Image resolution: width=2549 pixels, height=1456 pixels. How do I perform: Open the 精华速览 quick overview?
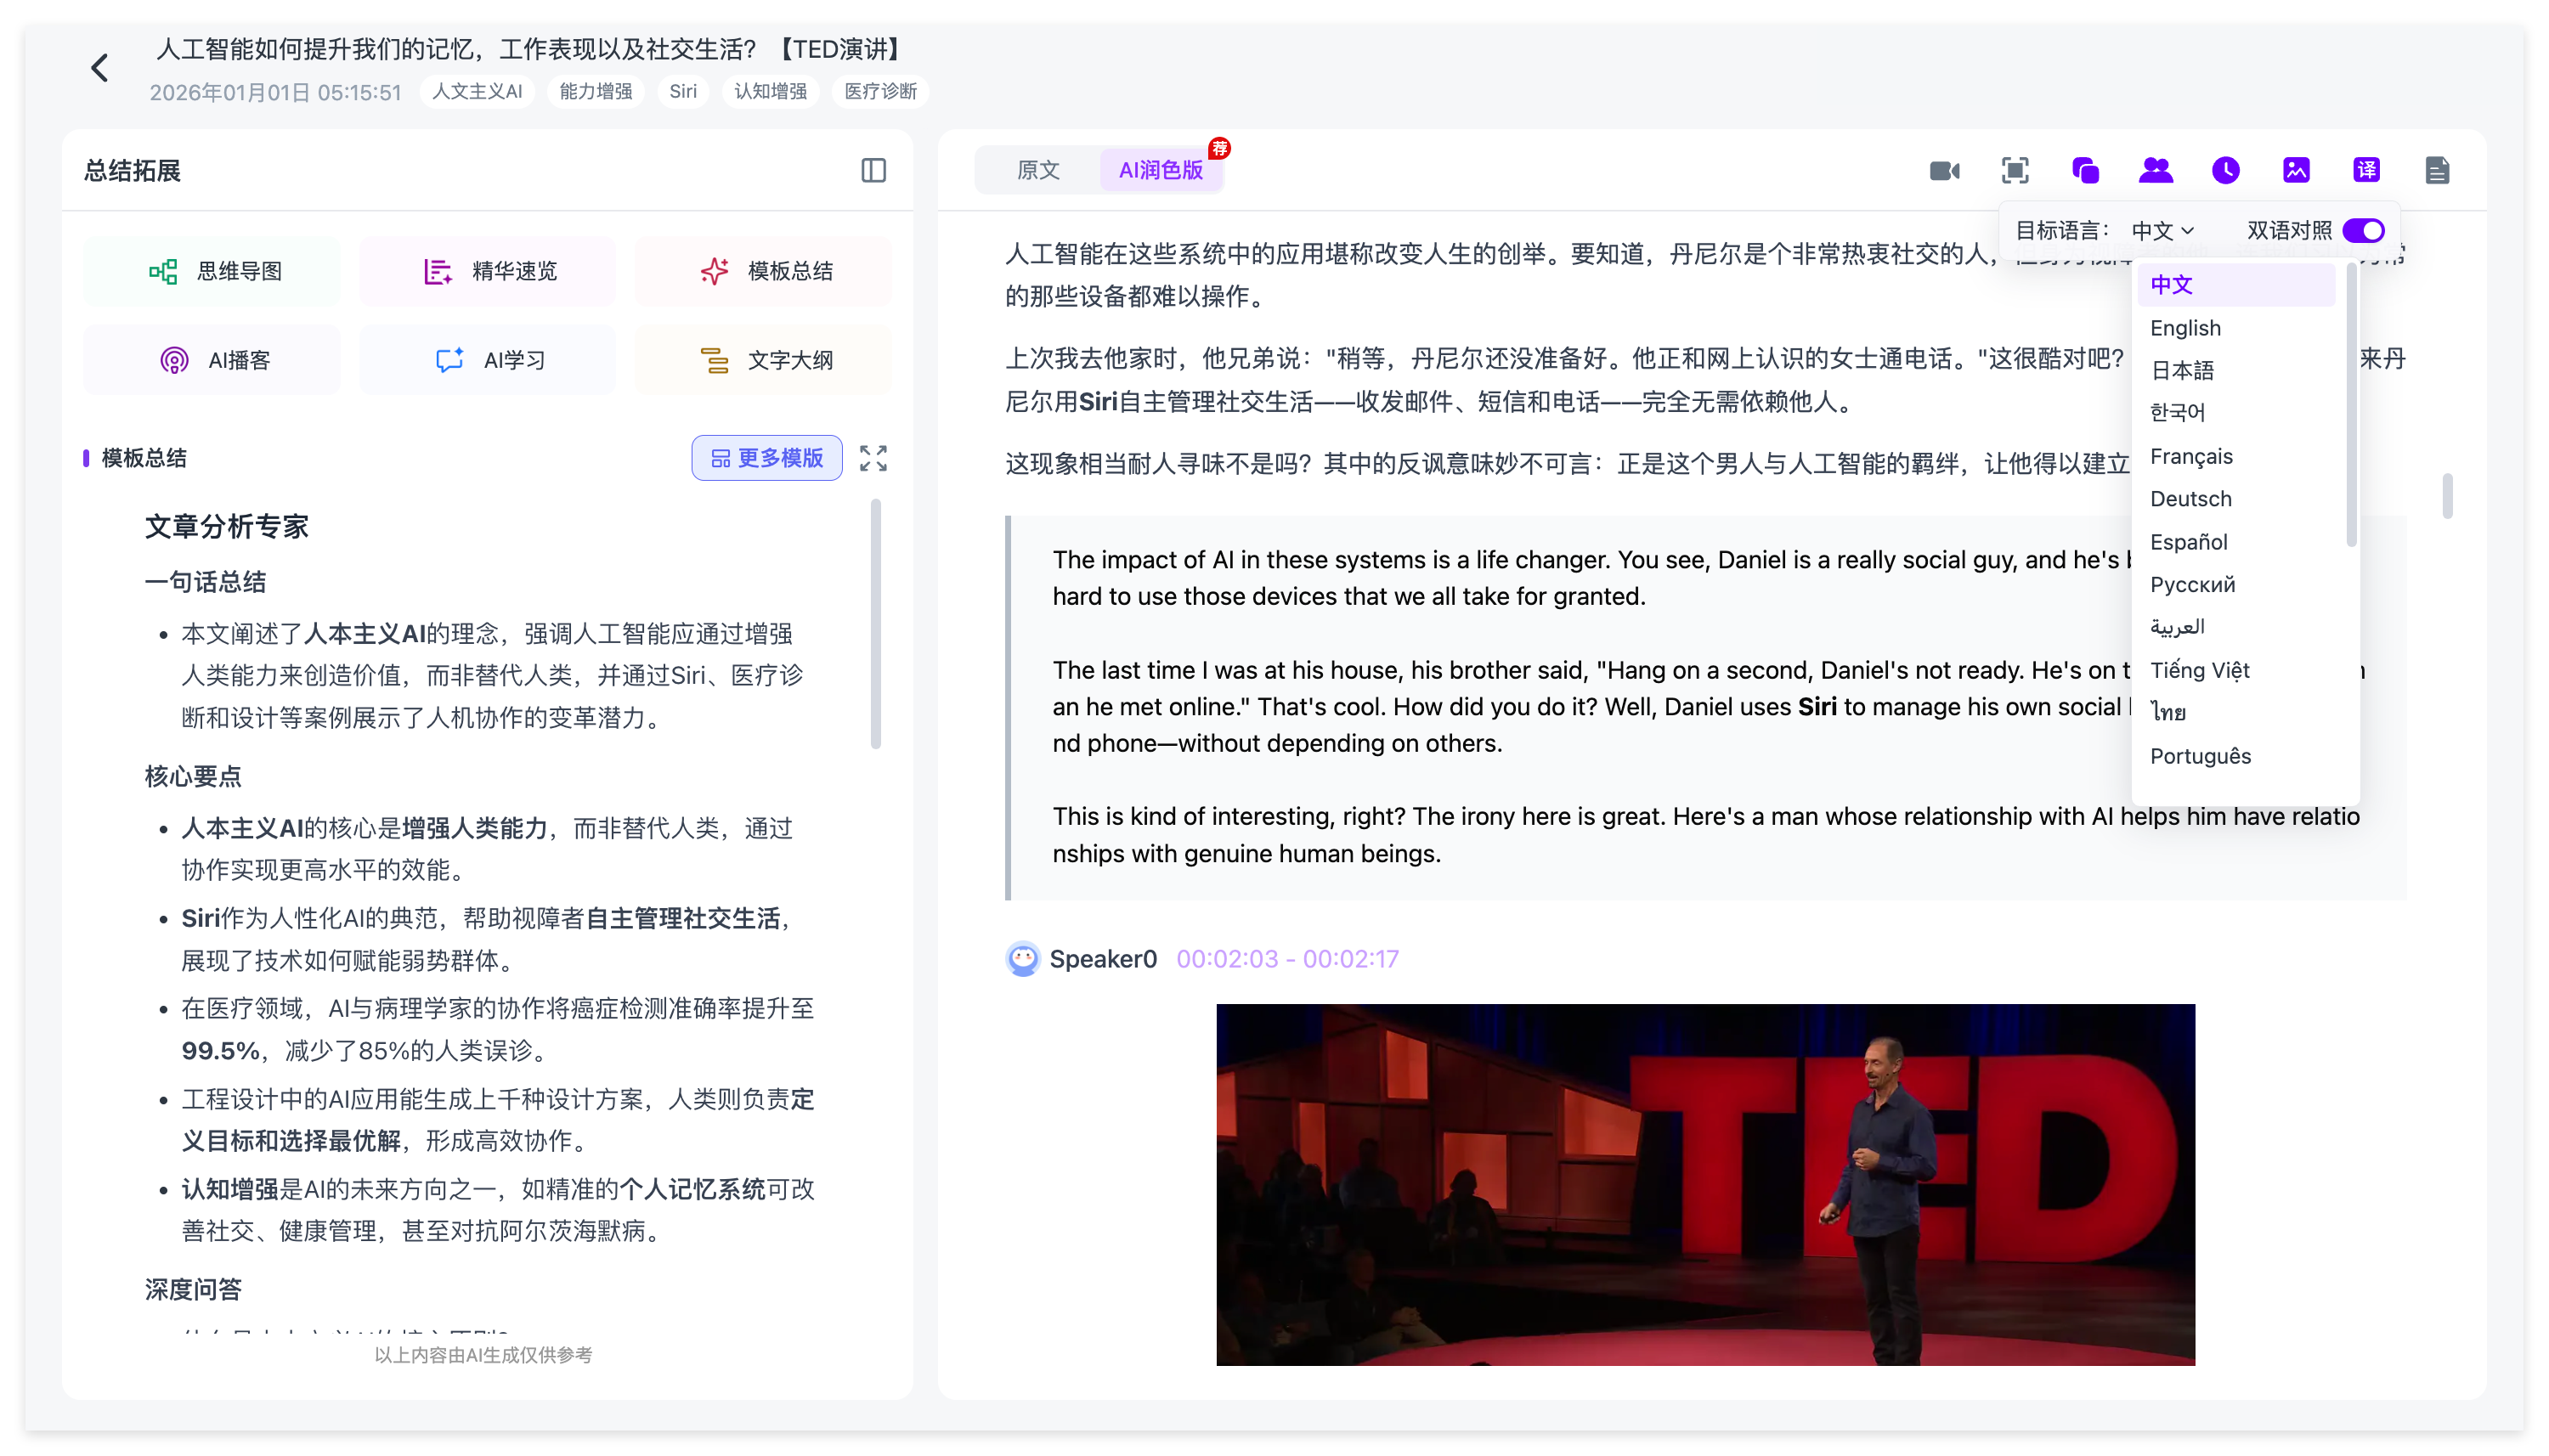click(488, 271)
